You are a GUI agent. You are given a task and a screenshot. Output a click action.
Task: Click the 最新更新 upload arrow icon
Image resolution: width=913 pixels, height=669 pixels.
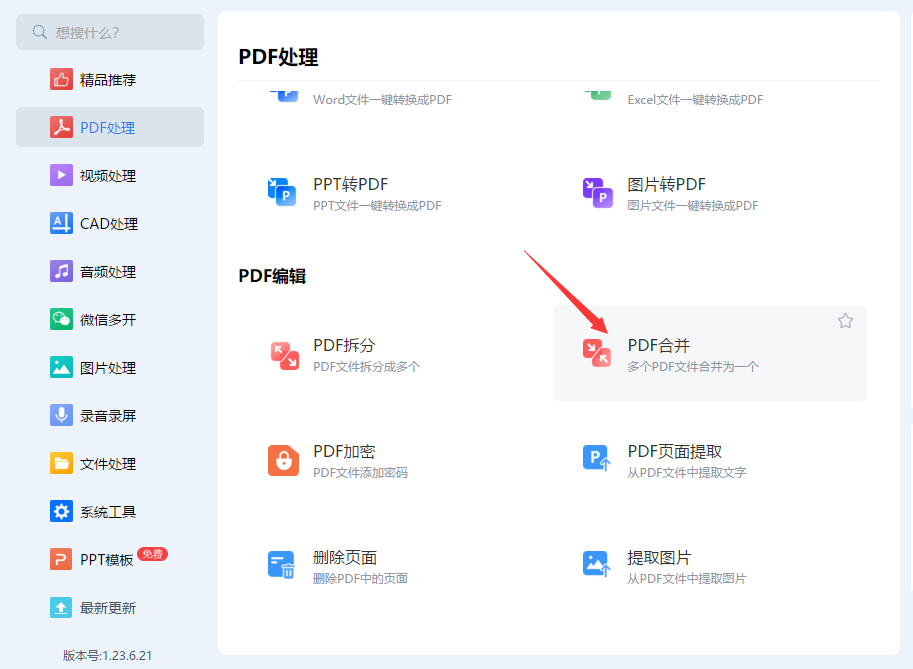(x=61, y=607)
